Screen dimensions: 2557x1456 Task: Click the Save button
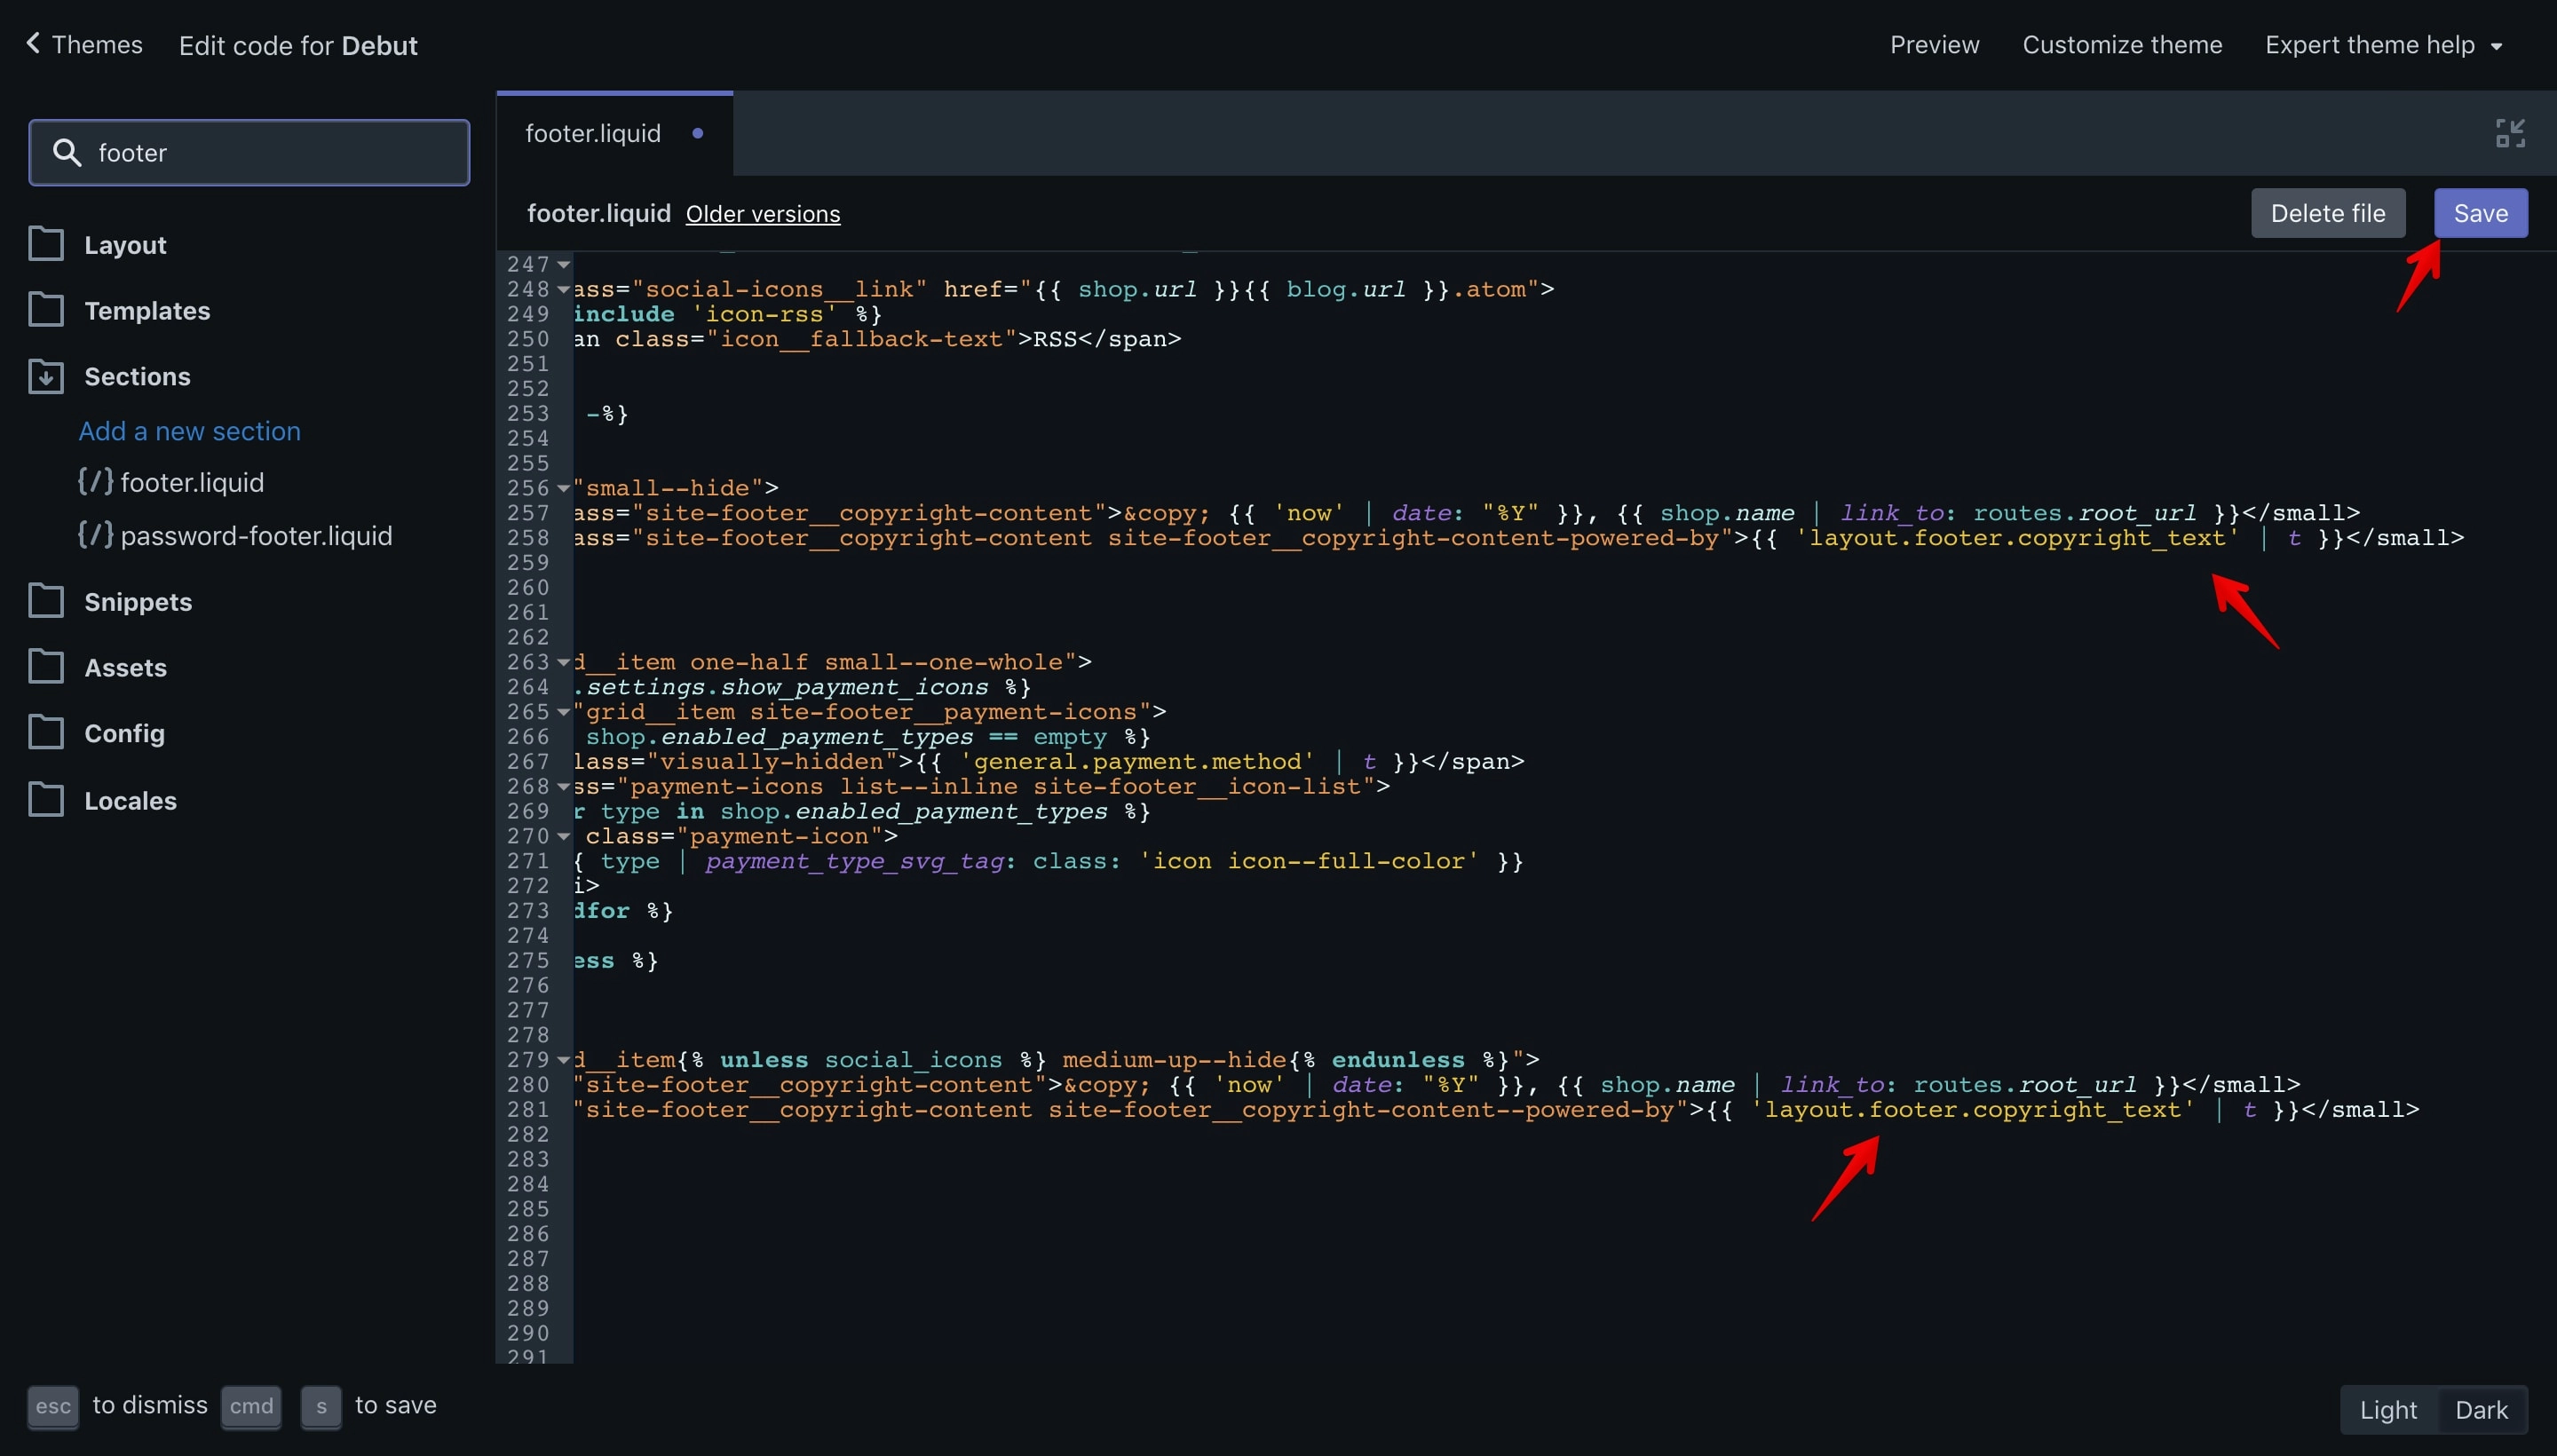tap(2480, 213)
